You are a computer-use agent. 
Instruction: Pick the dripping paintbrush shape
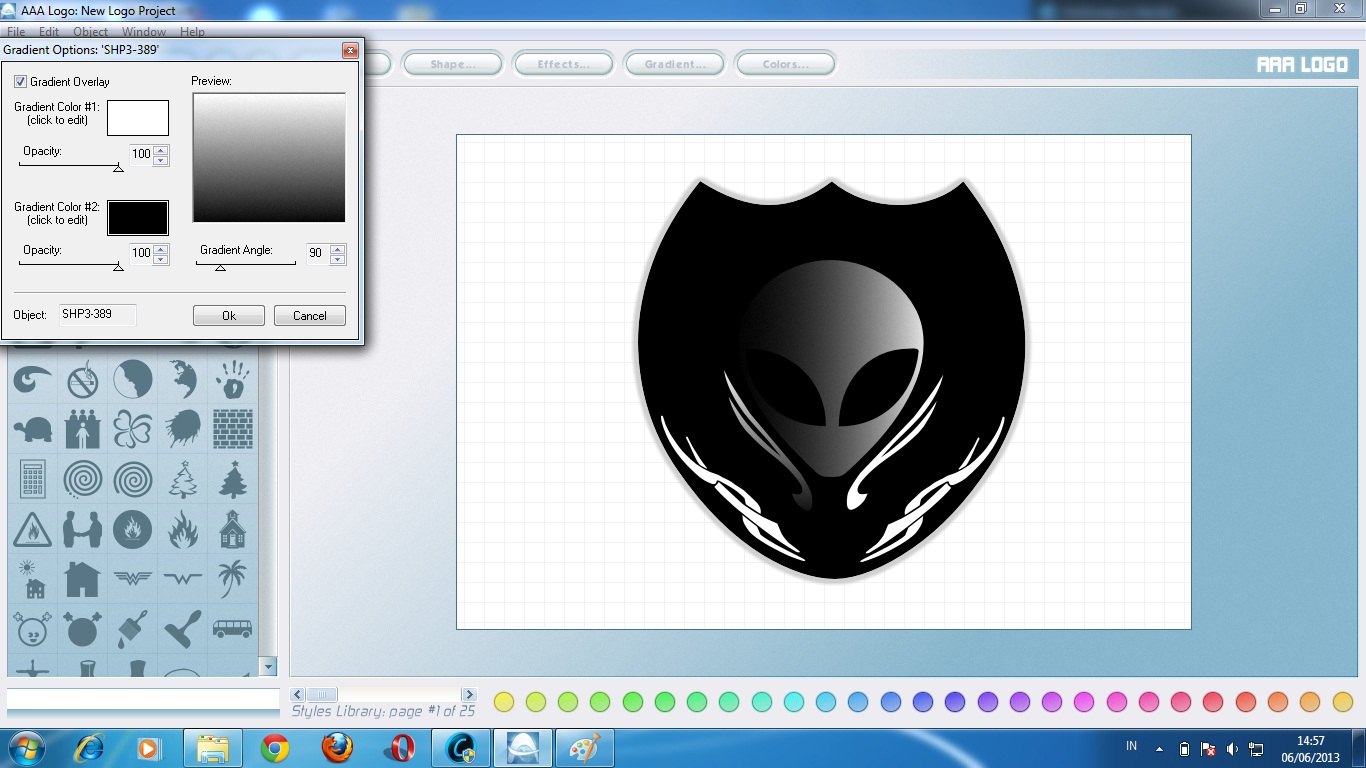[132, 628]
